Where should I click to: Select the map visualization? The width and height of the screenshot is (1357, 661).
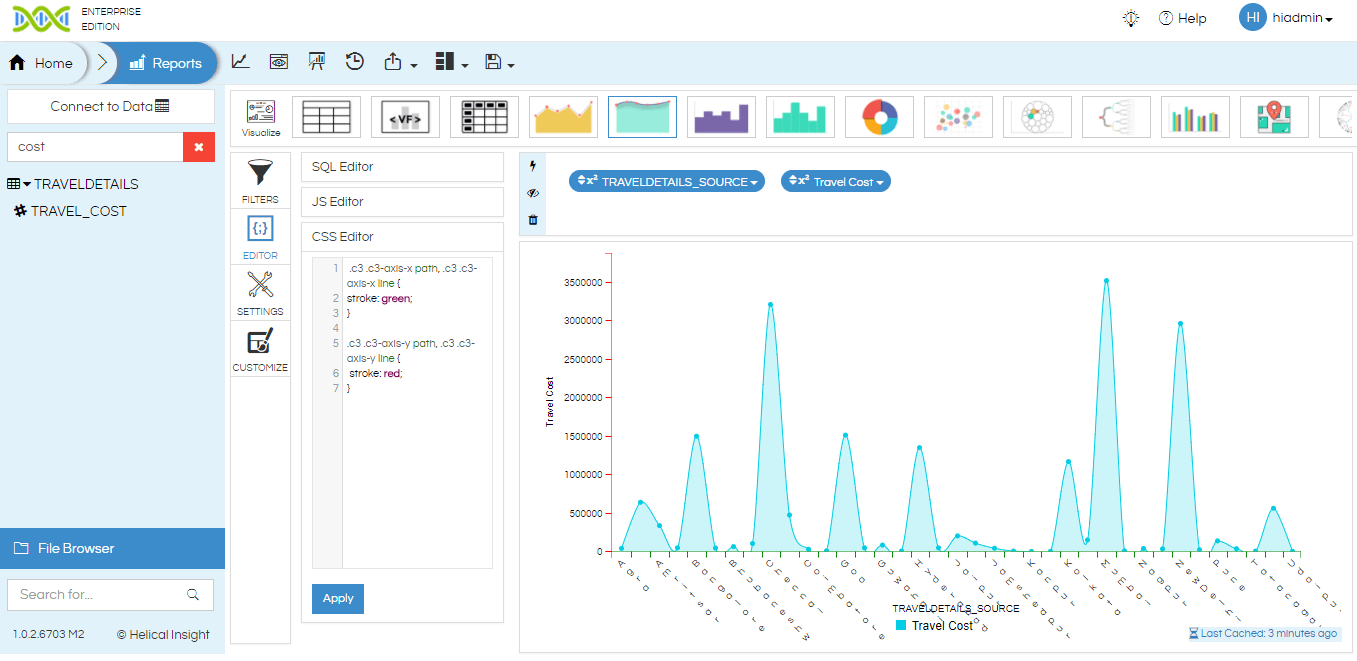pyautogui.click(x=1274, y=117)
